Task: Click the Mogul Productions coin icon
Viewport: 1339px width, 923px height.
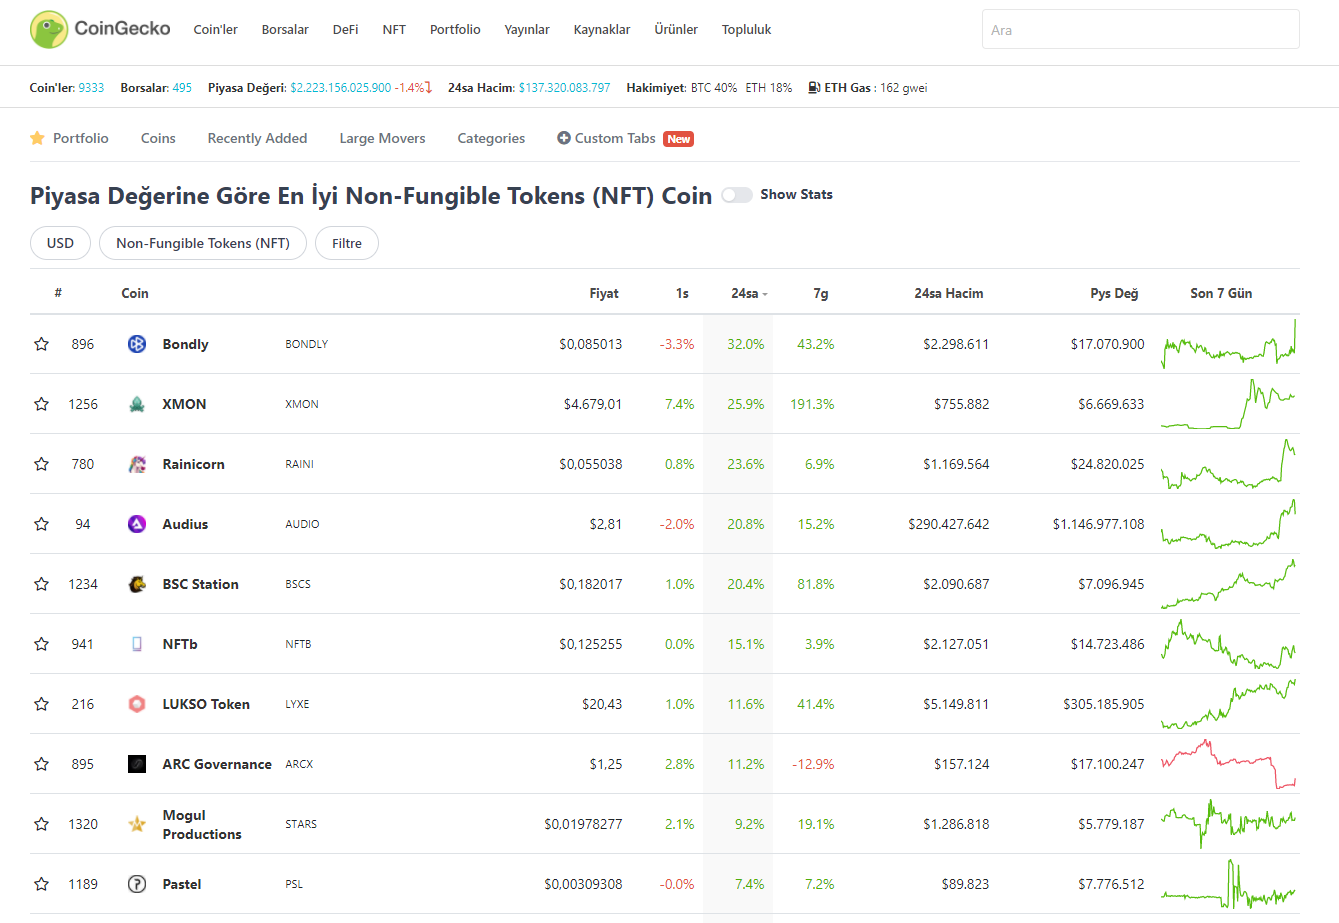Action: pos(137,824)
